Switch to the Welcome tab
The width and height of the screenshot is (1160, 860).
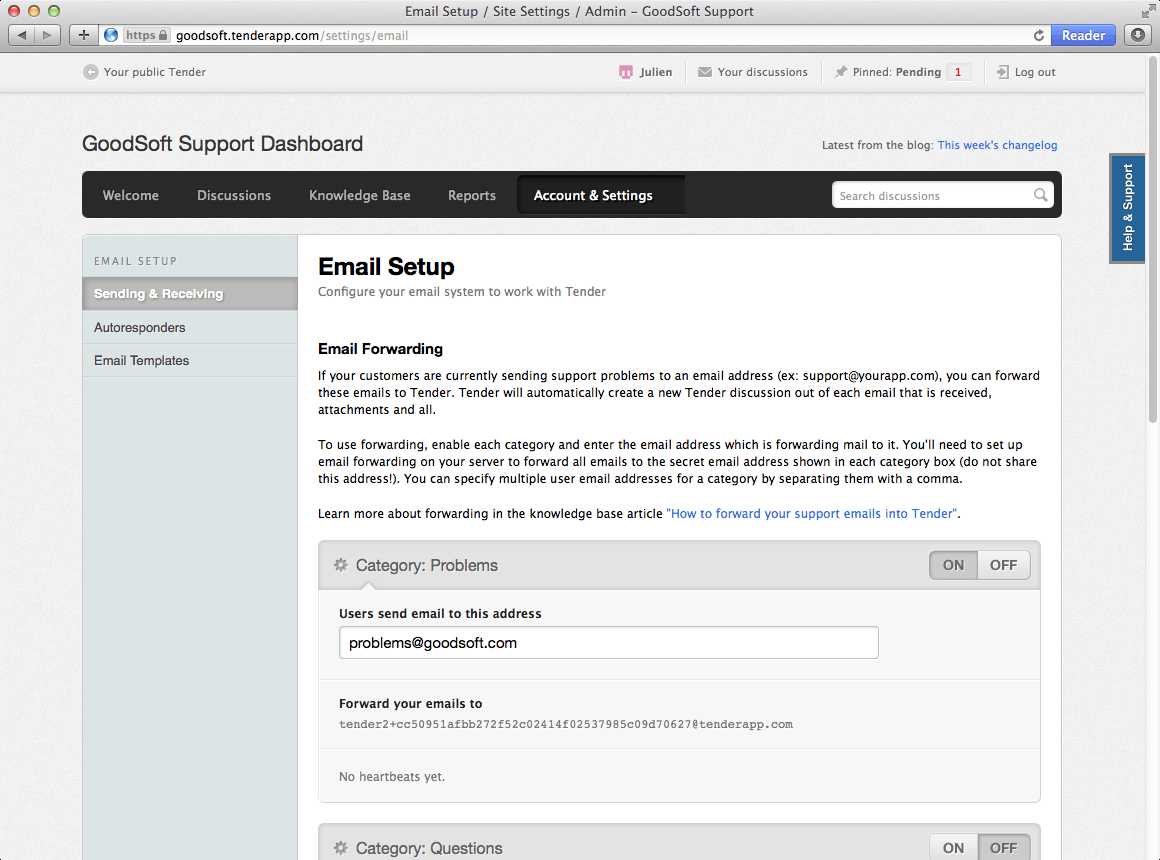click(x=130, y=195)
